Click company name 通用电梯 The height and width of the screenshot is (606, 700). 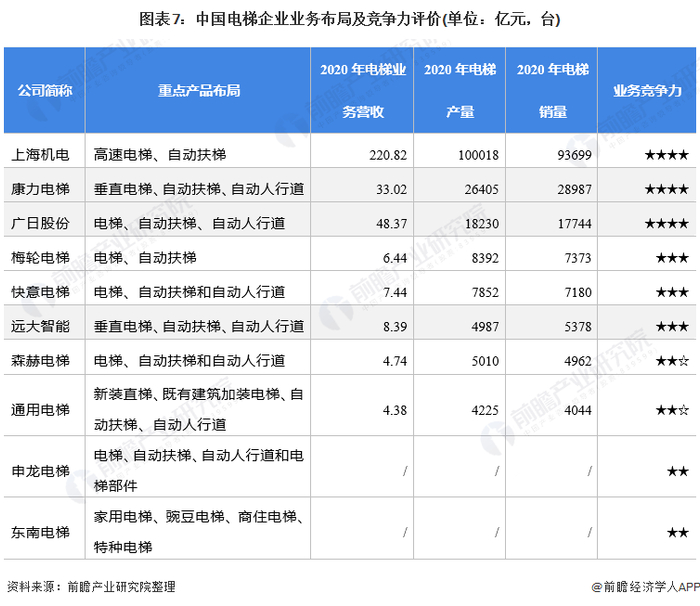[40, 410]
